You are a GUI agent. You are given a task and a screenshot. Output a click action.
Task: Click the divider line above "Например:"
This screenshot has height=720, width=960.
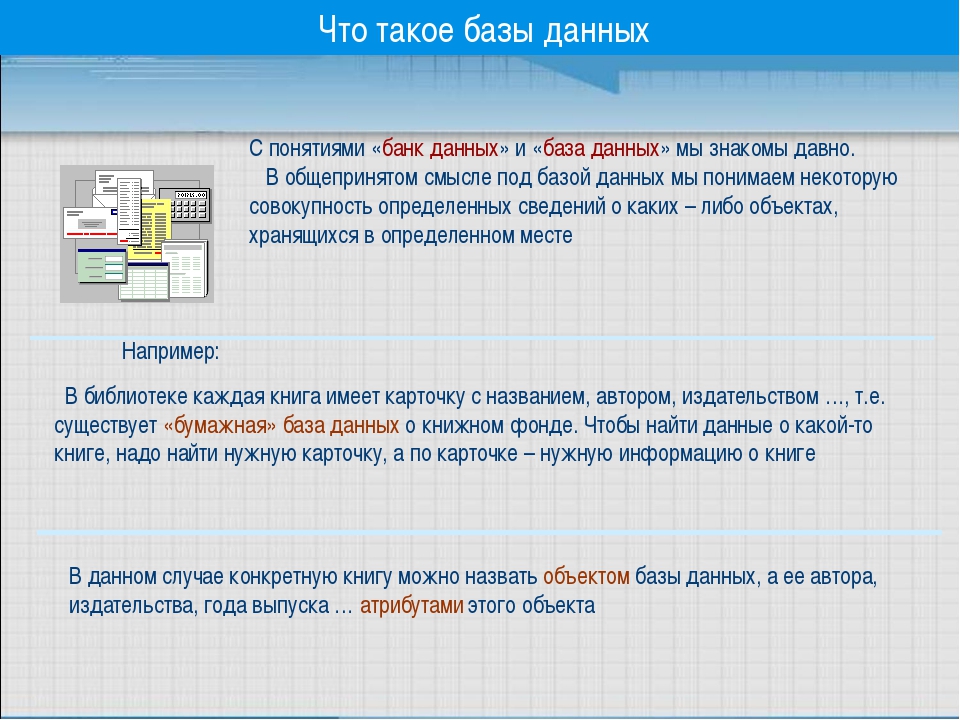[480, 338]
